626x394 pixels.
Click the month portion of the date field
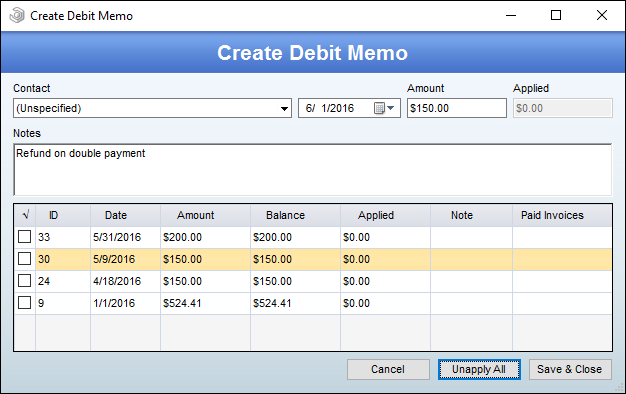coord(309,108)
